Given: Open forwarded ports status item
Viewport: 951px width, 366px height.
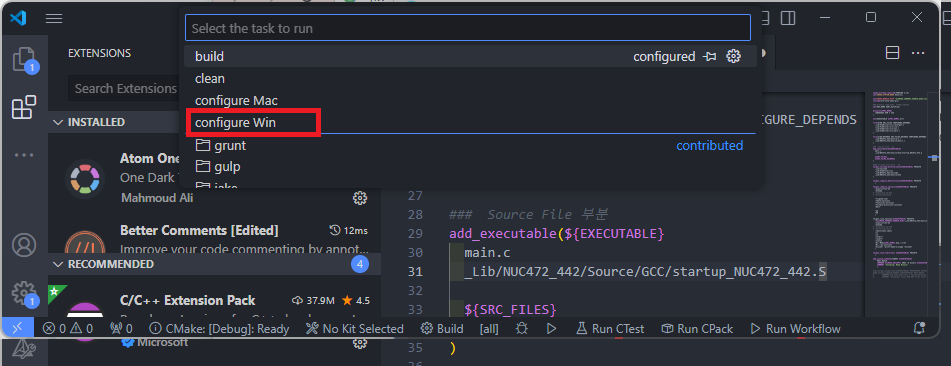Looking at the screenshot, I should point(121,329).
